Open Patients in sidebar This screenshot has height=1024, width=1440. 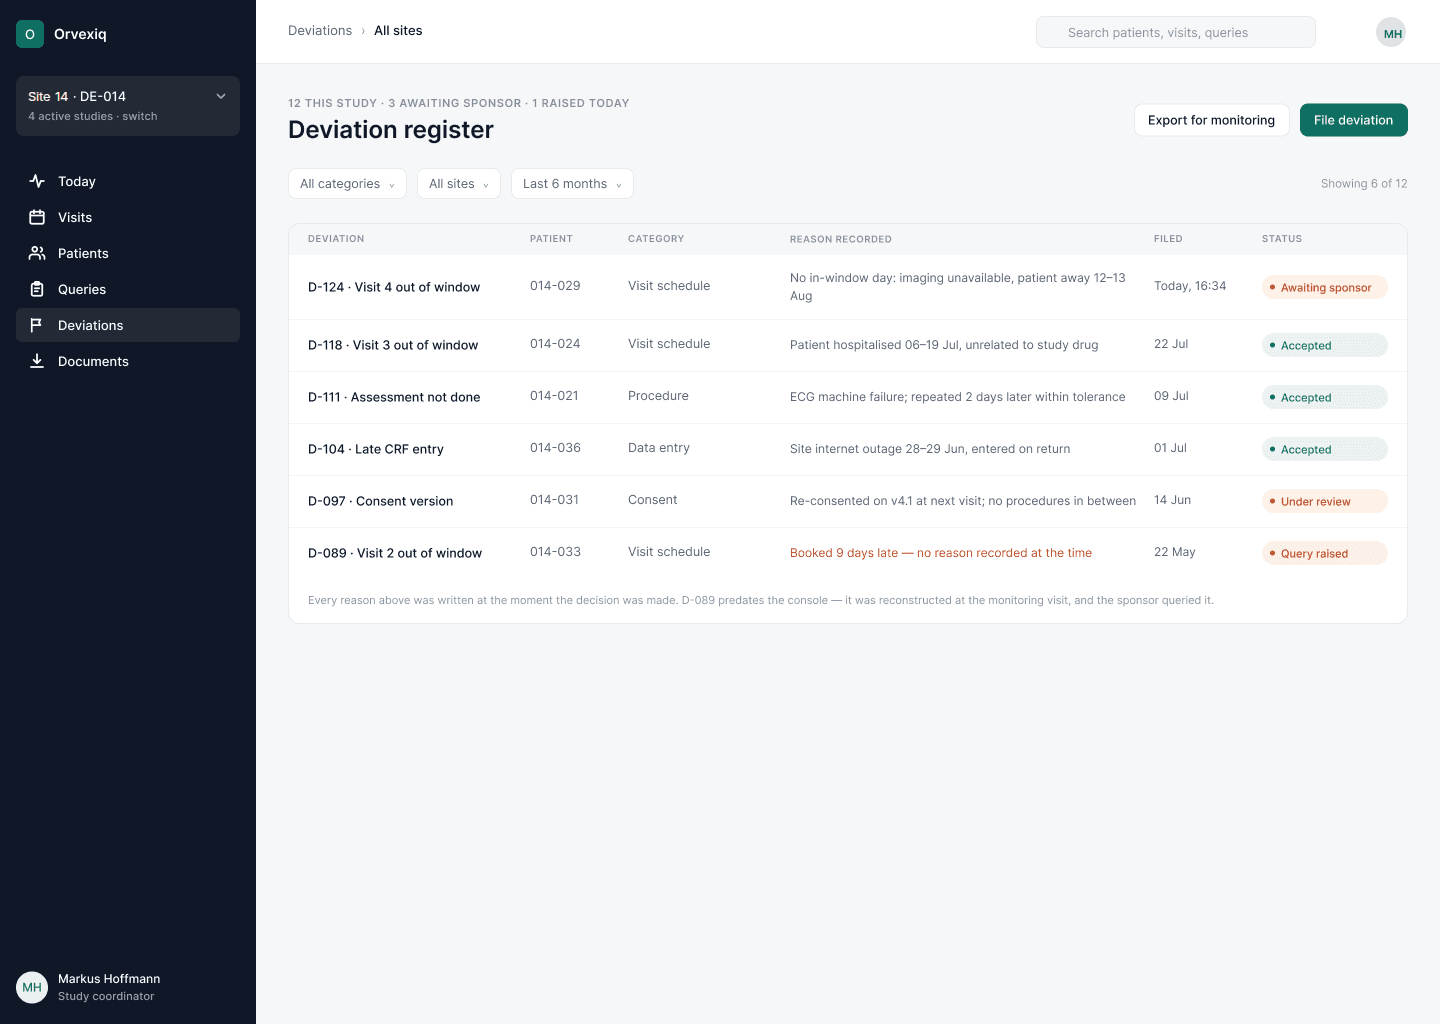(x=128, y=253)
